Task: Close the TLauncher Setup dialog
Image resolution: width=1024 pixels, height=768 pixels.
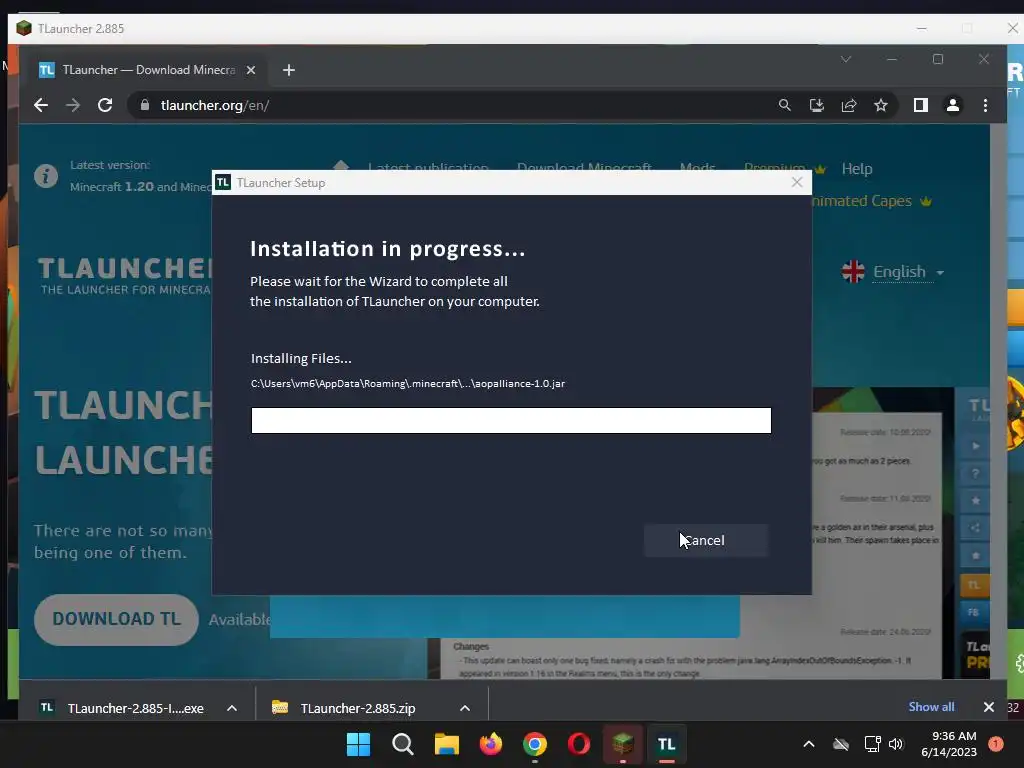Action: [x=797, y=182]
